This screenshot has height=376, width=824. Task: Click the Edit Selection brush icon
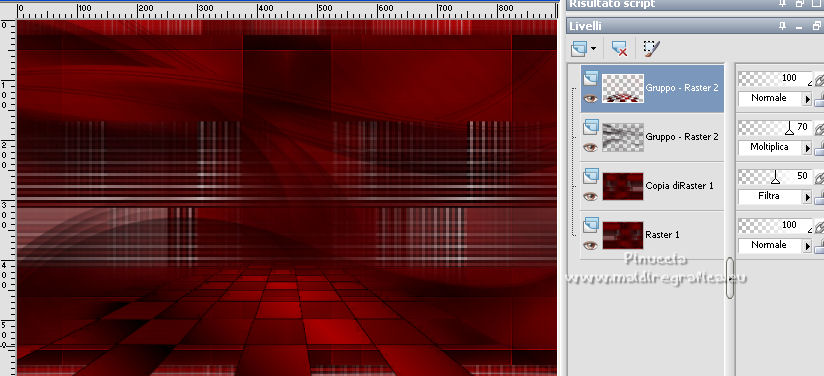652,48
